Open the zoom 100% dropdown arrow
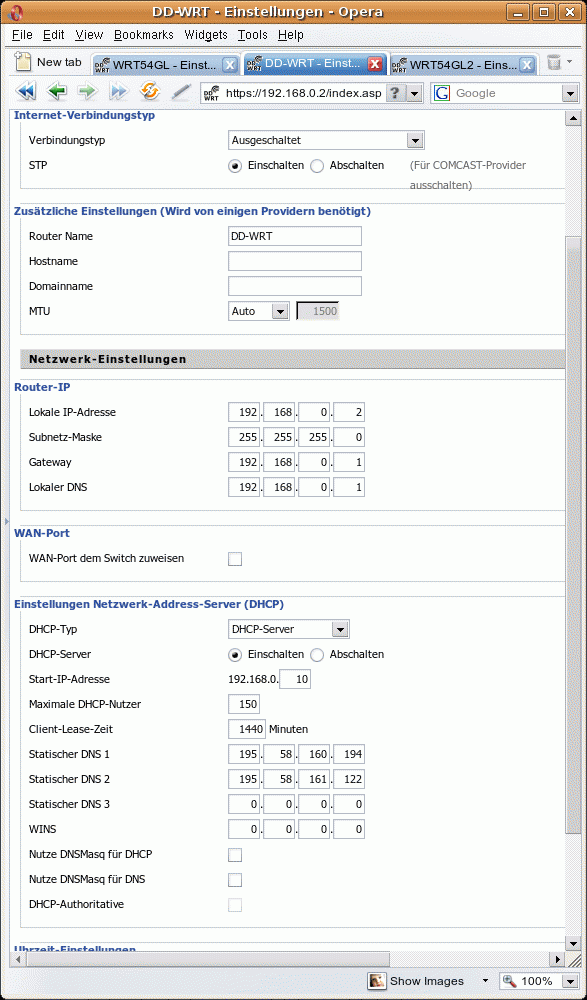 click(569, 982)
